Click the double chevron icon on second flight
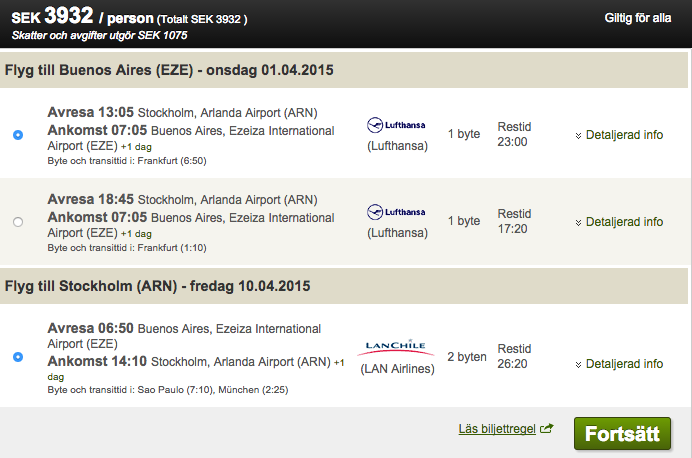The height and width of the screenshot is (458, 692). [578, 223]
